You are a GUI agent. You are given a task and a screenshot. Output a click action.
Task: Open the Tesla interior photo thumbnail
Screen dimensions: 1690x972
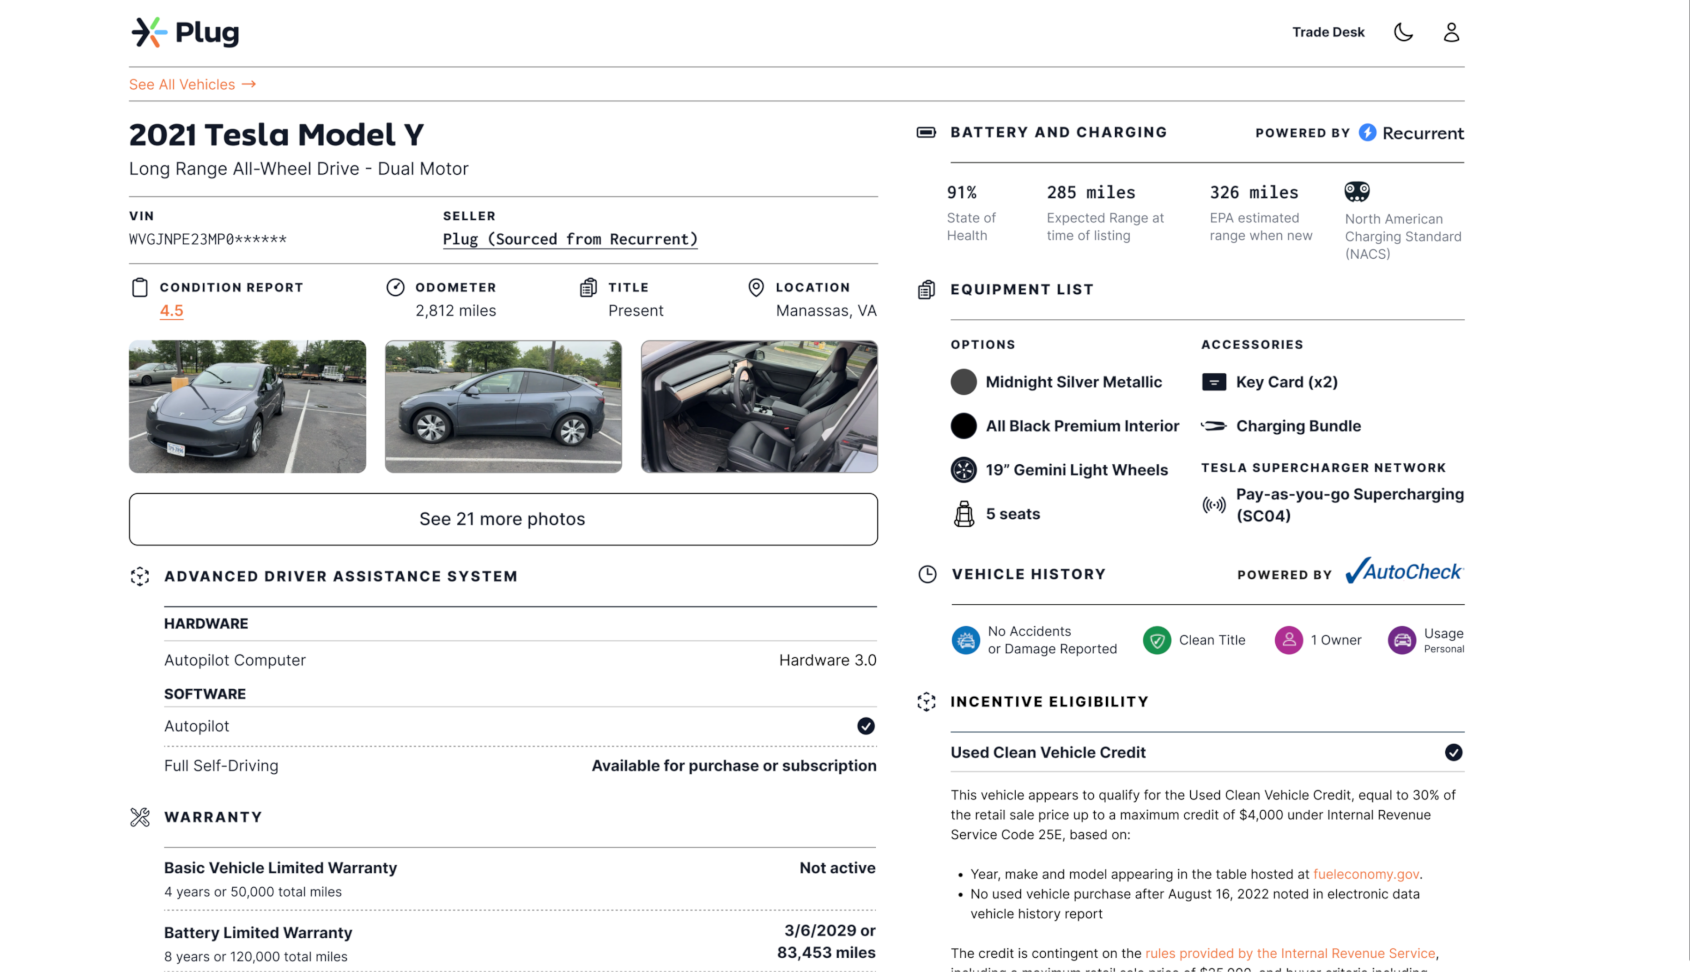click(759, 406)
